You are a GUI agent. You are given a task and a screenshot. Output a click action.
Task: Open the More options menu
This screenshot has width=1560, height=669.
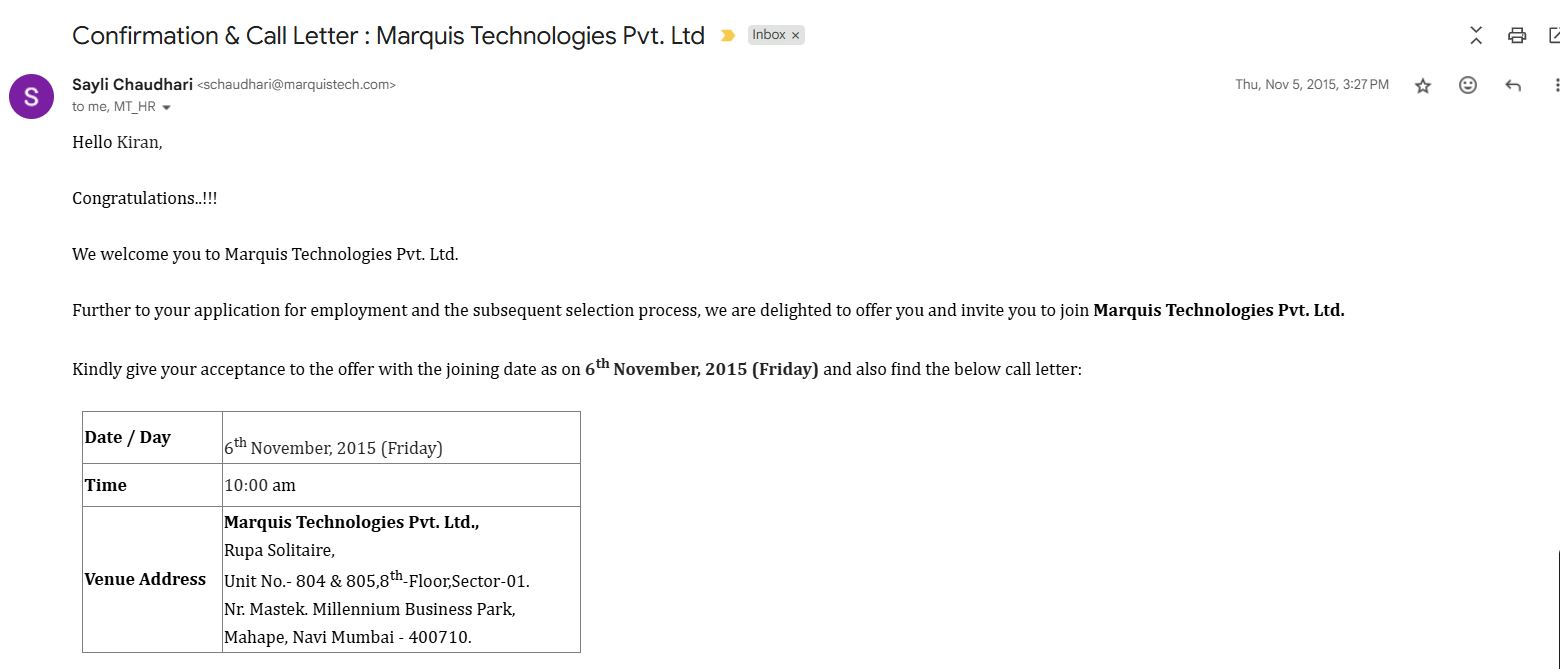1556,86
